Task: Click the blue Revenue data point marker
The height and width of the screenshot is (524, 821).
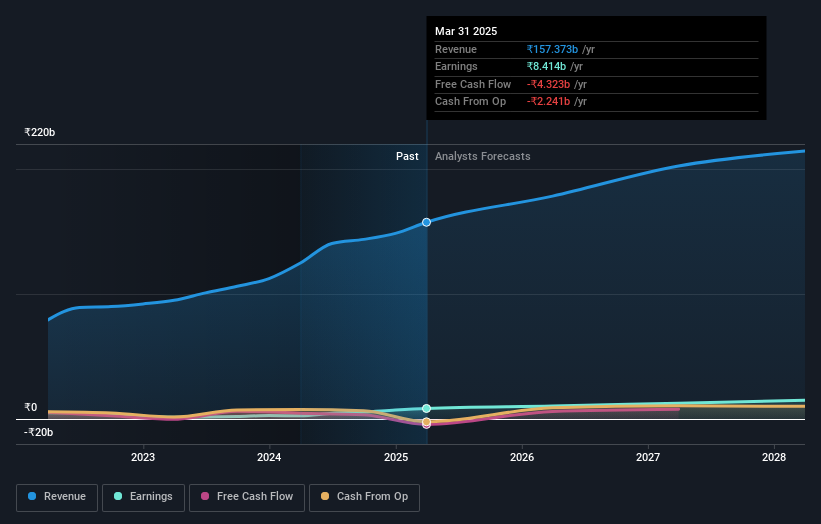Action: (426, 222)
